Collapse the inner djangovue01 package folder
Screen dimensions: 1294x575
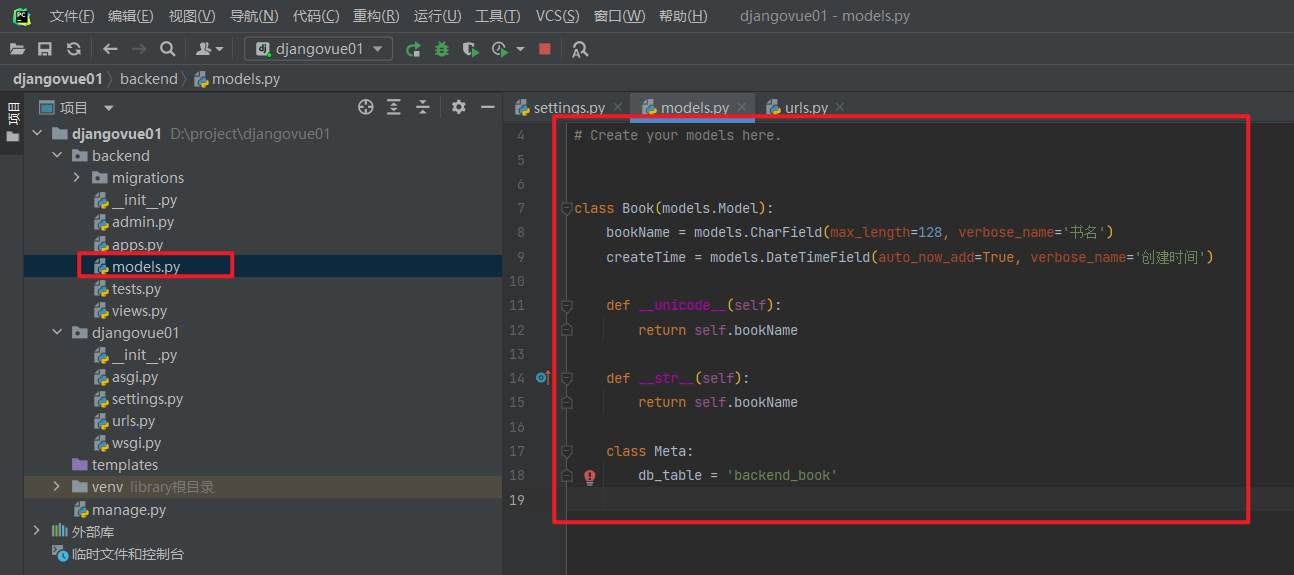point(57,333)
